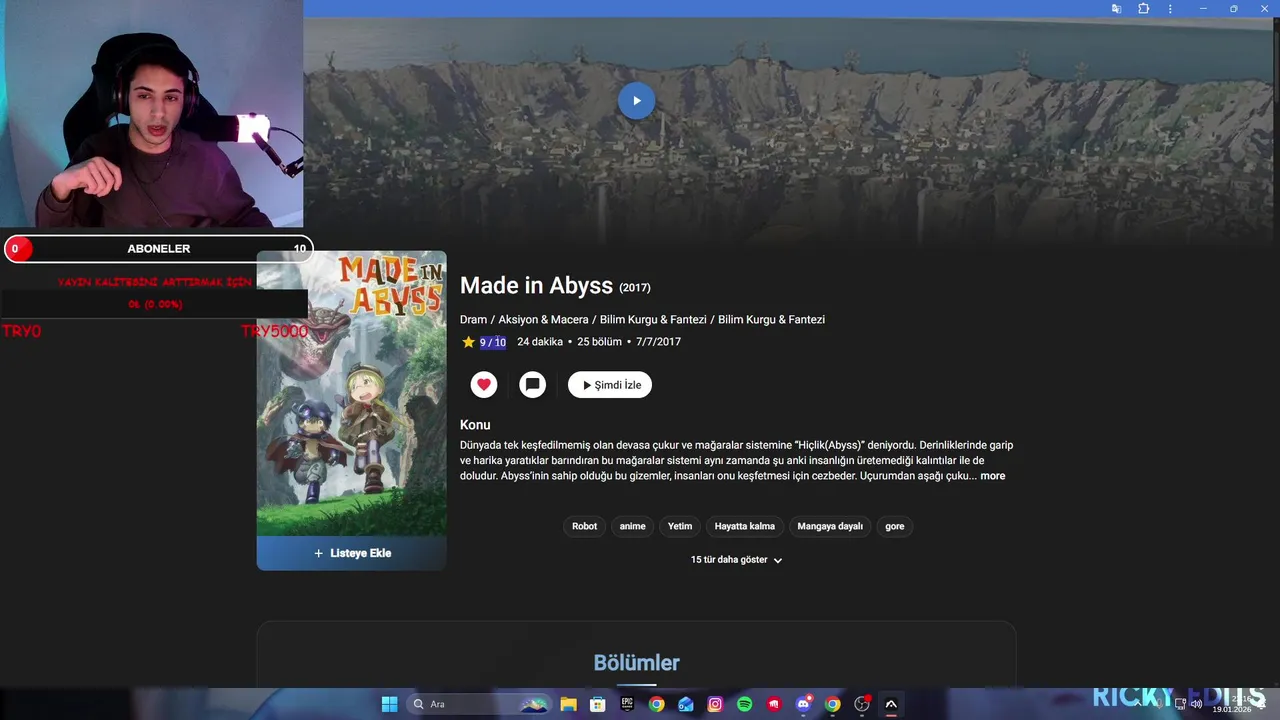
Task: Open the browser translate icon
Action: pyautogui.click(x=1116, y=8)
